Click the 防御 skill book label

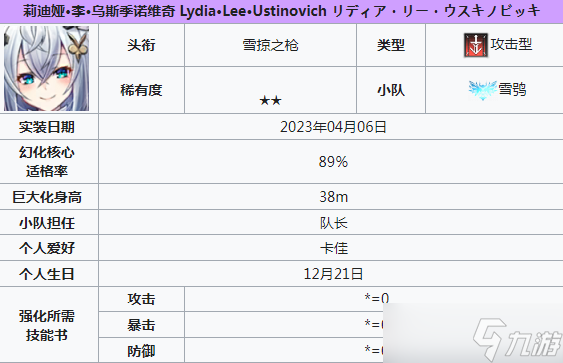141,351
